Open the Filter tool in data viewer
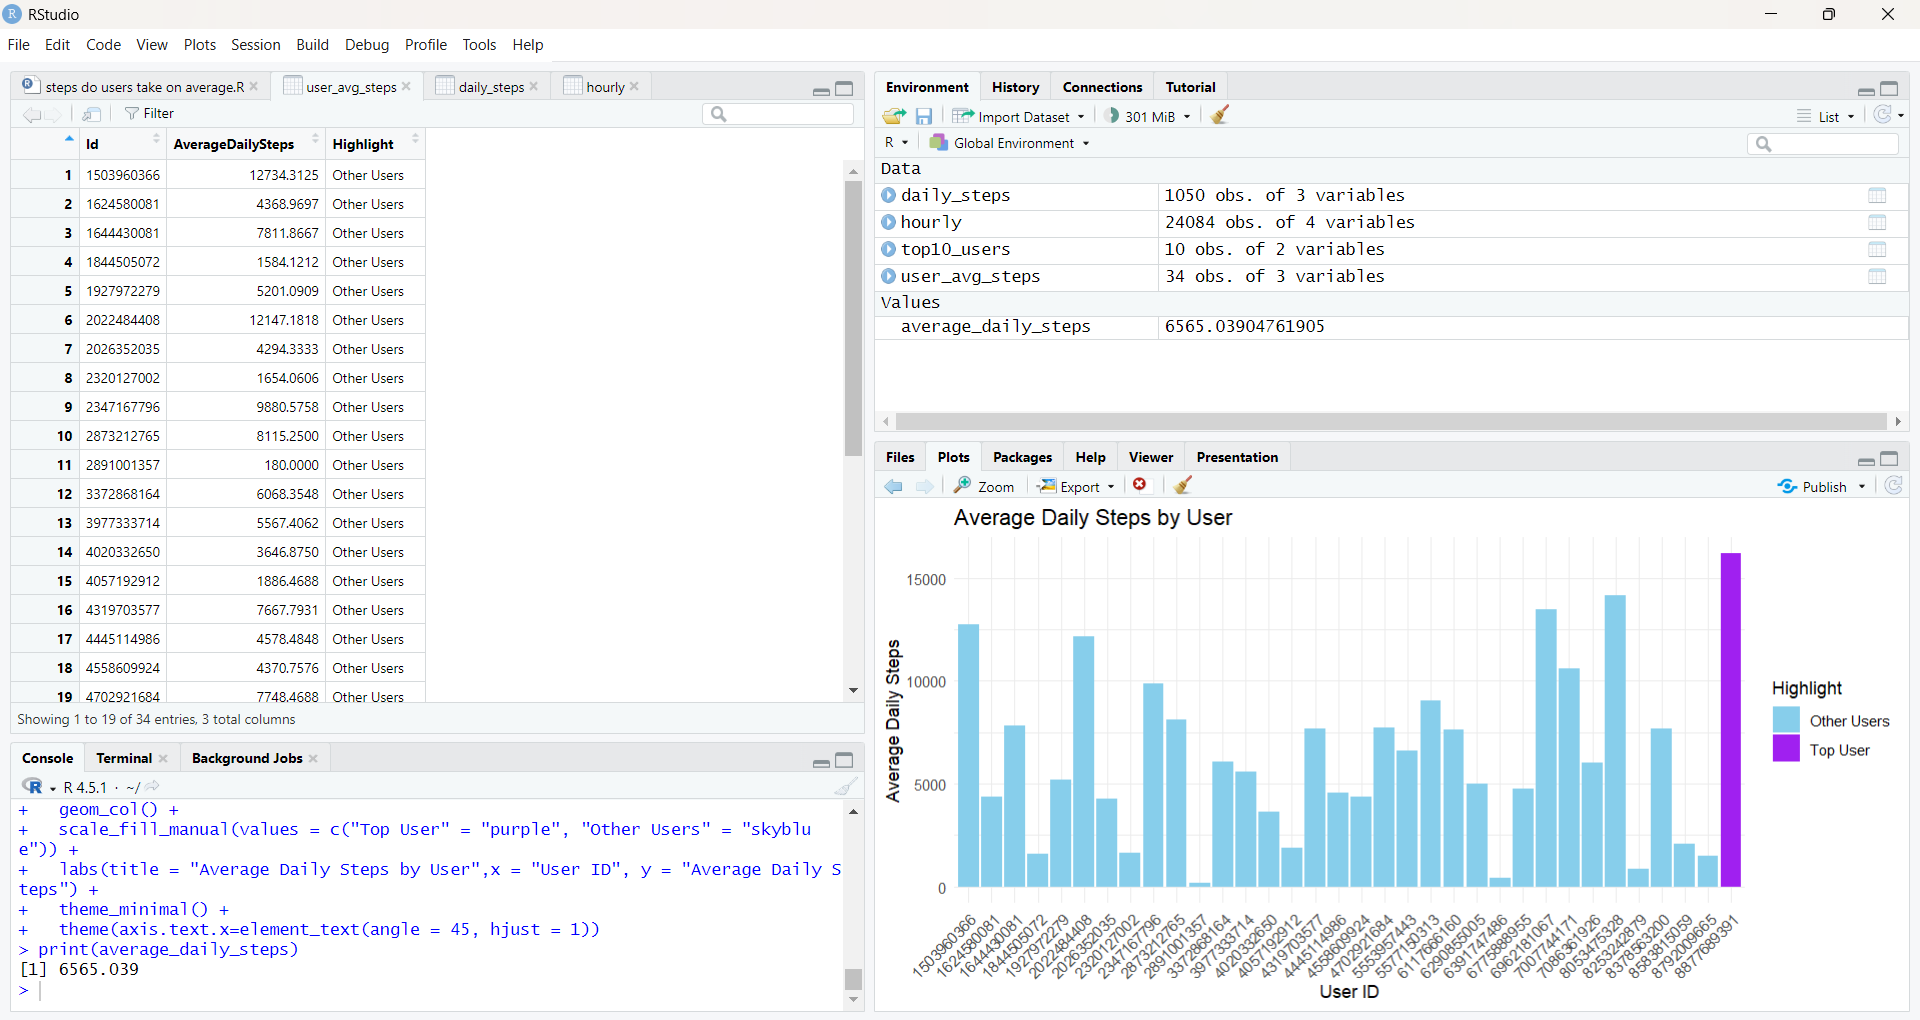The height and width of the screenshot is (1020, 1920). [149, 114]
